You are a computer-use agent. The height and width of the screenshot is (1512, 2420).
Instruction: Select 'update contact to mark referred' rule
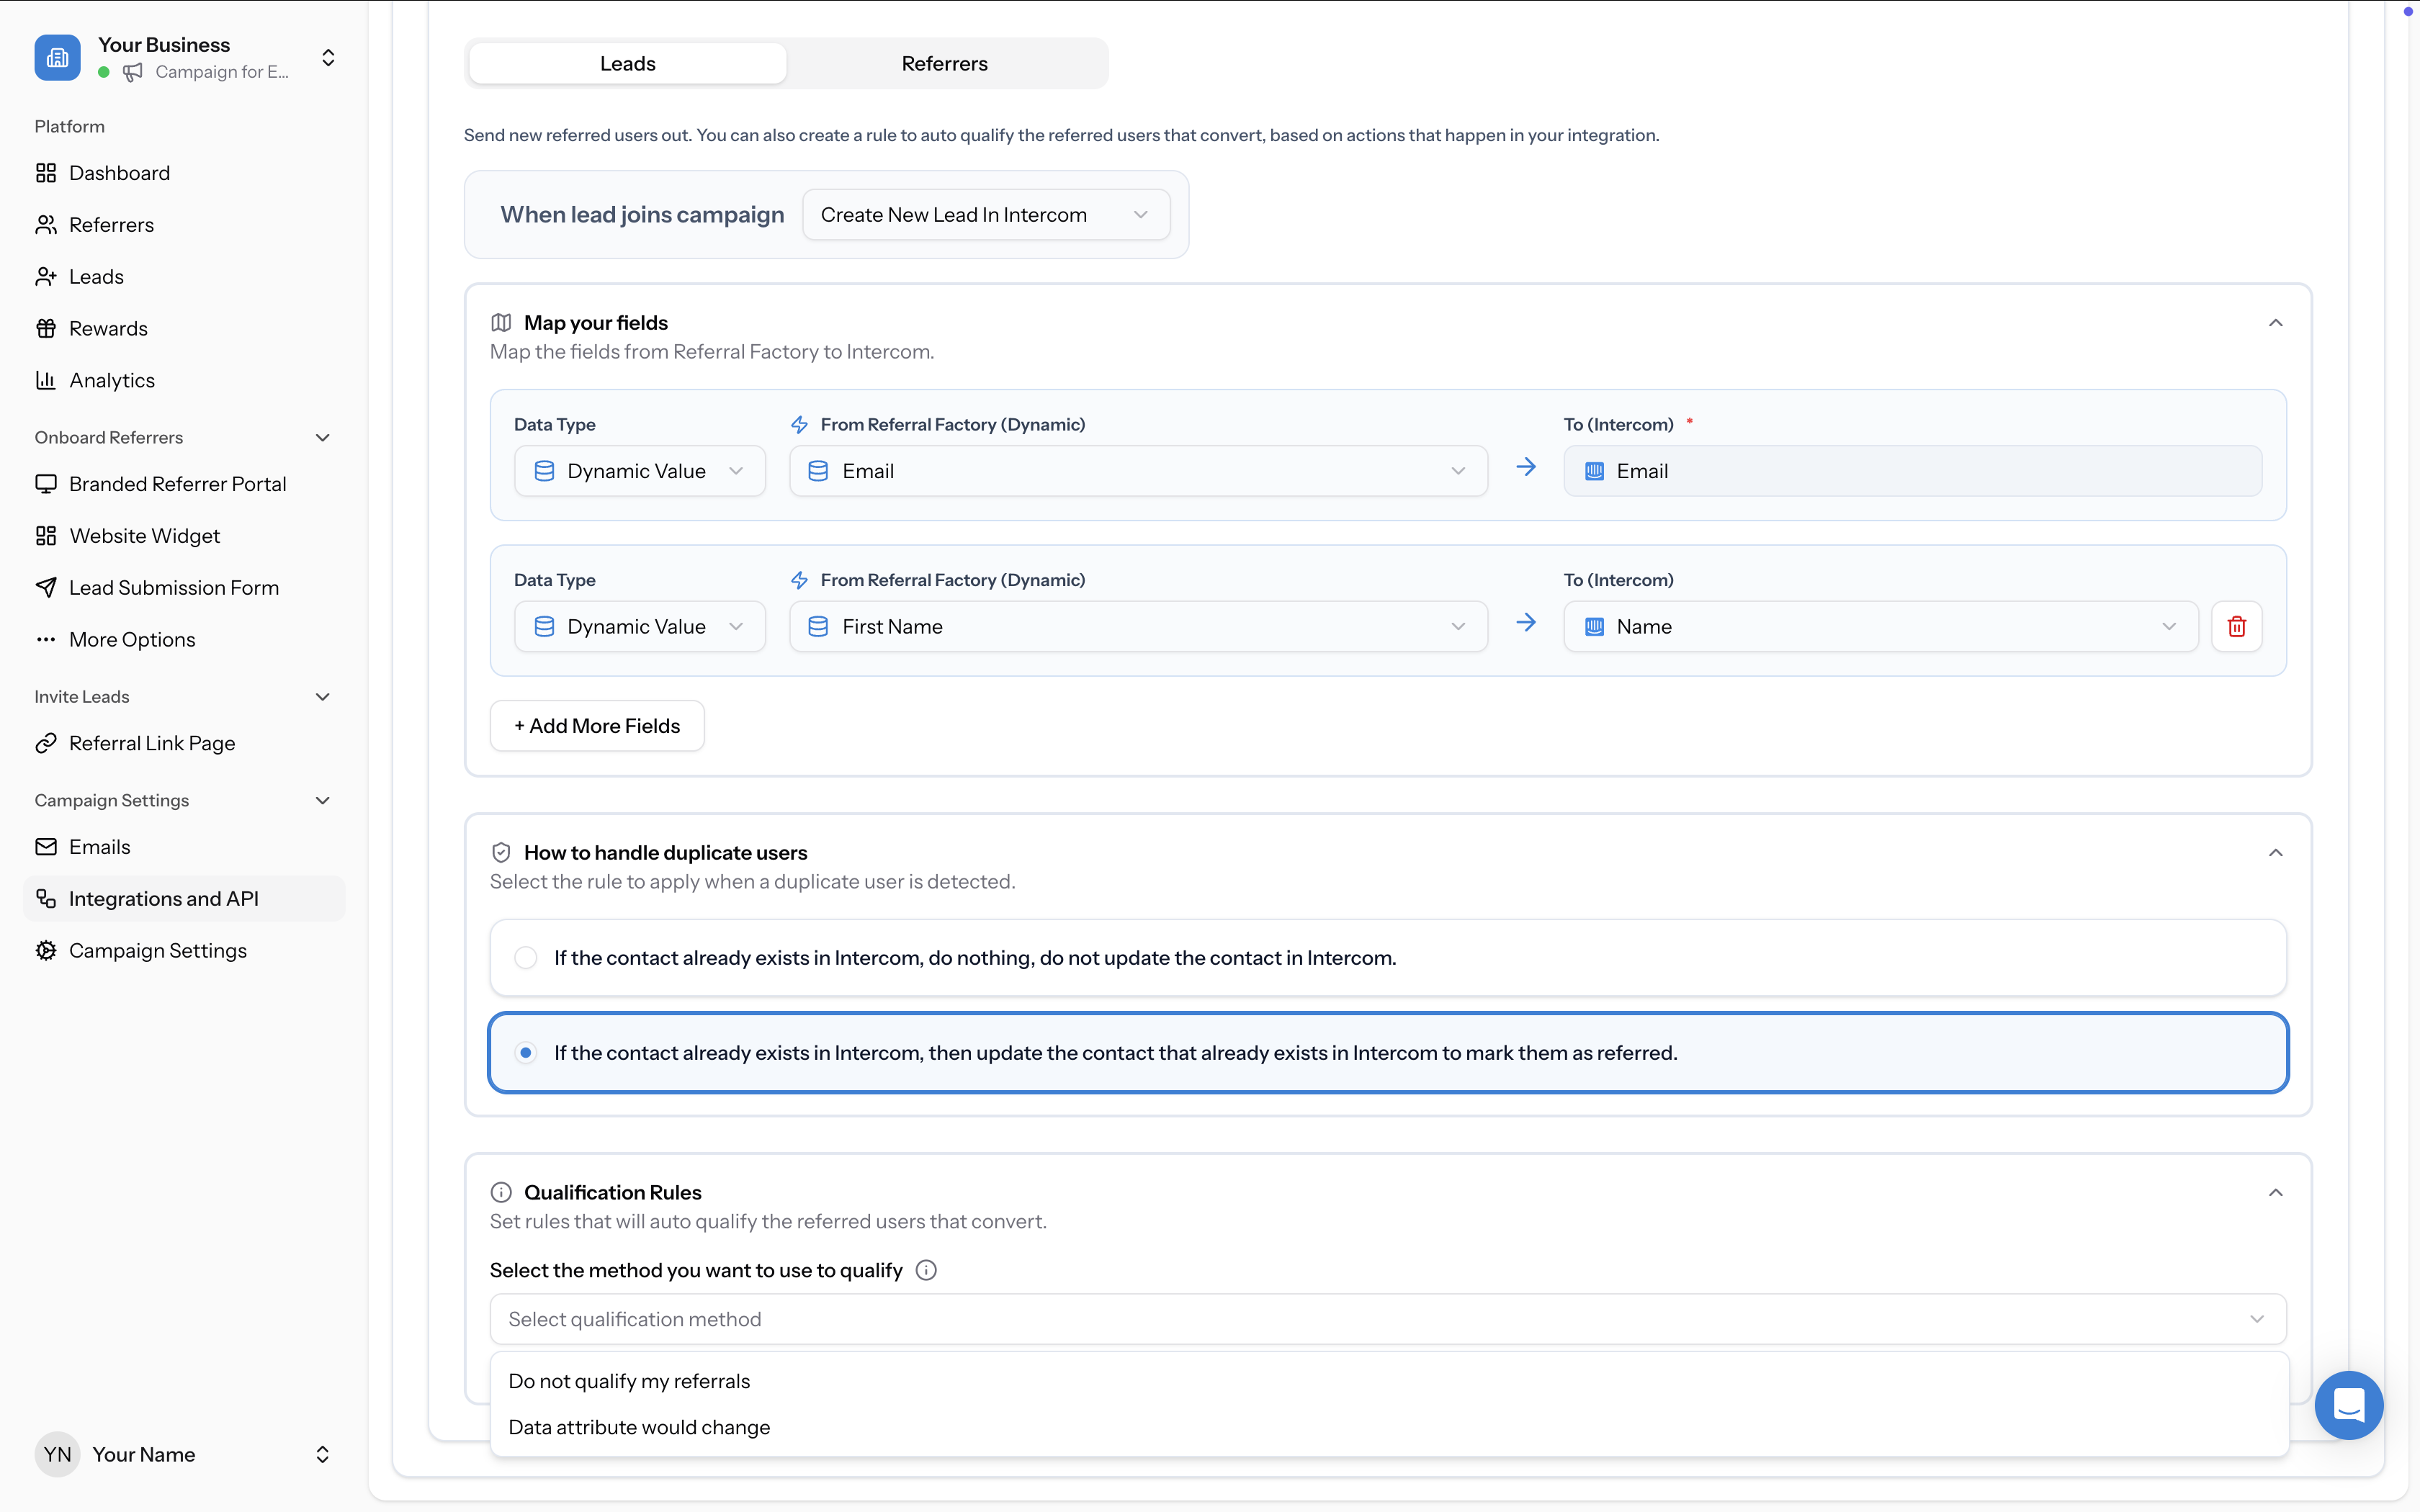tap(526, 1052)
